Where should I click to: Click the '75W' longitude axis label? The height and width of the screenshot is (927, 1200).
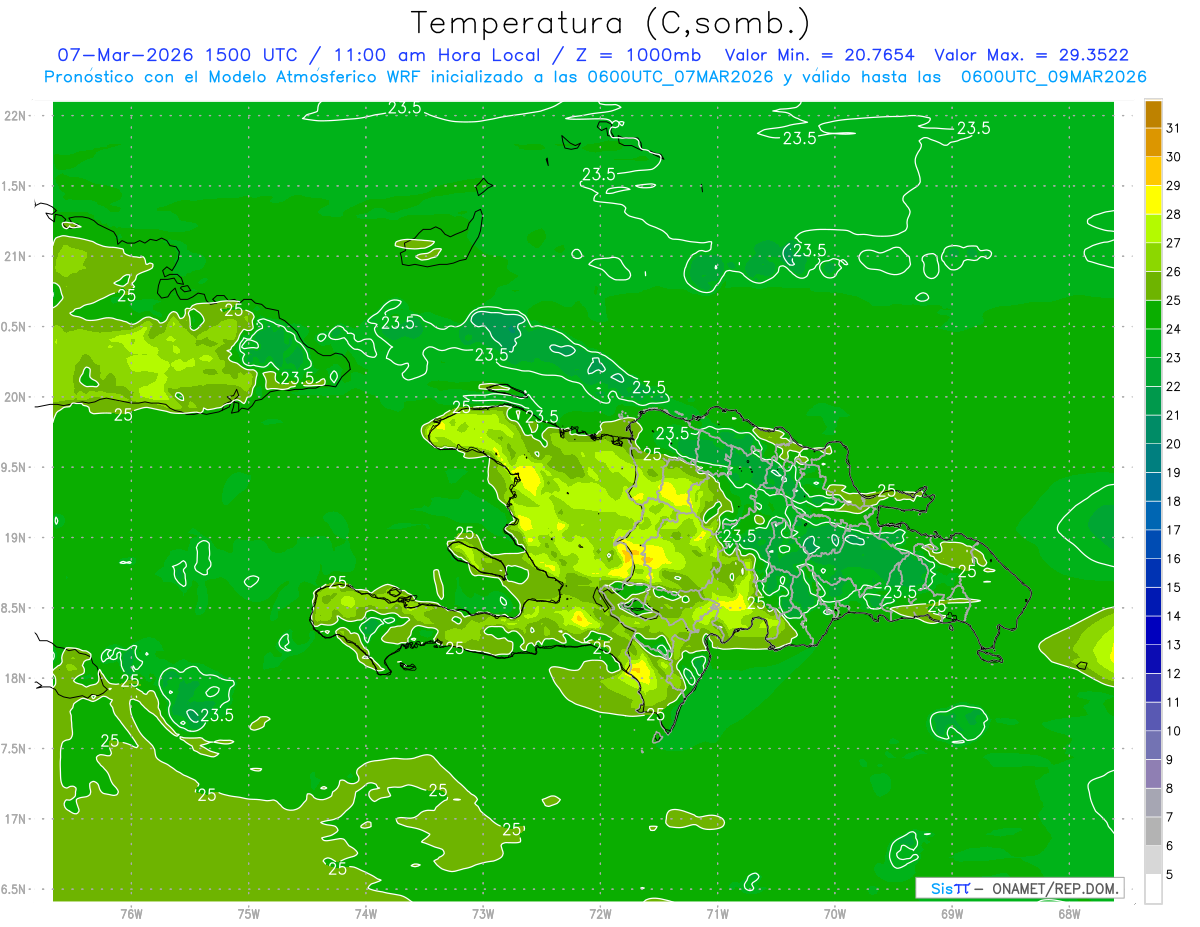249,913
